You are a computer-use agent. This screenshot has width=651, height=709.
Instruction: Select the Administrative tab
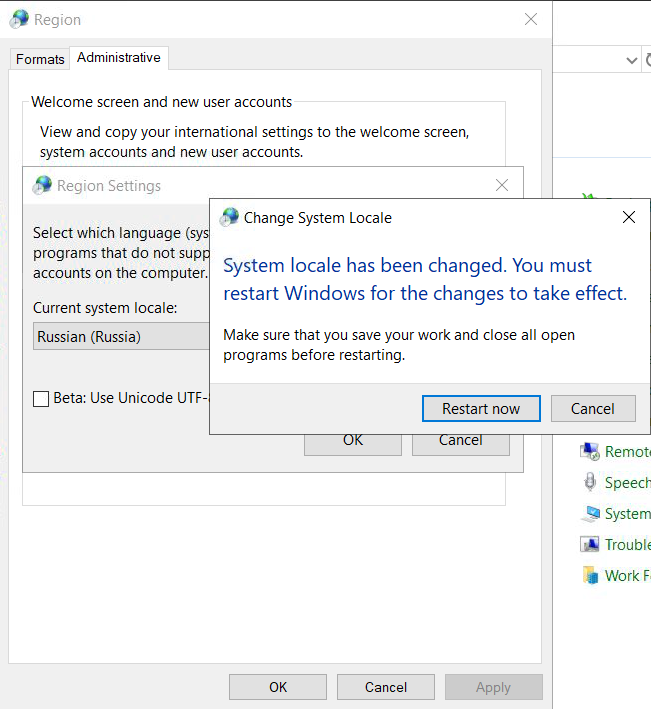tap(118, 58)
